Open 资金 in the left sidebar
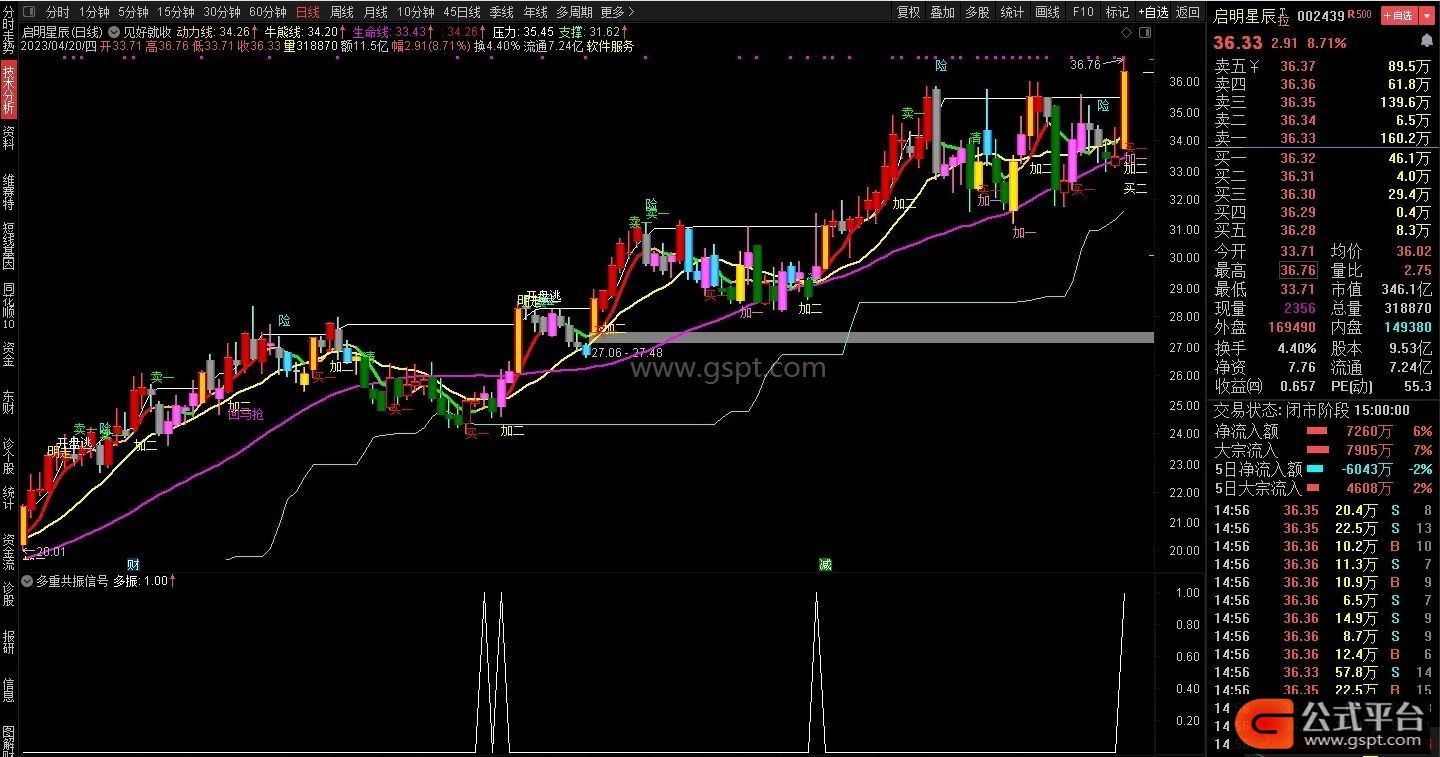Screen dimensions: 1440x757 [8, 353]
